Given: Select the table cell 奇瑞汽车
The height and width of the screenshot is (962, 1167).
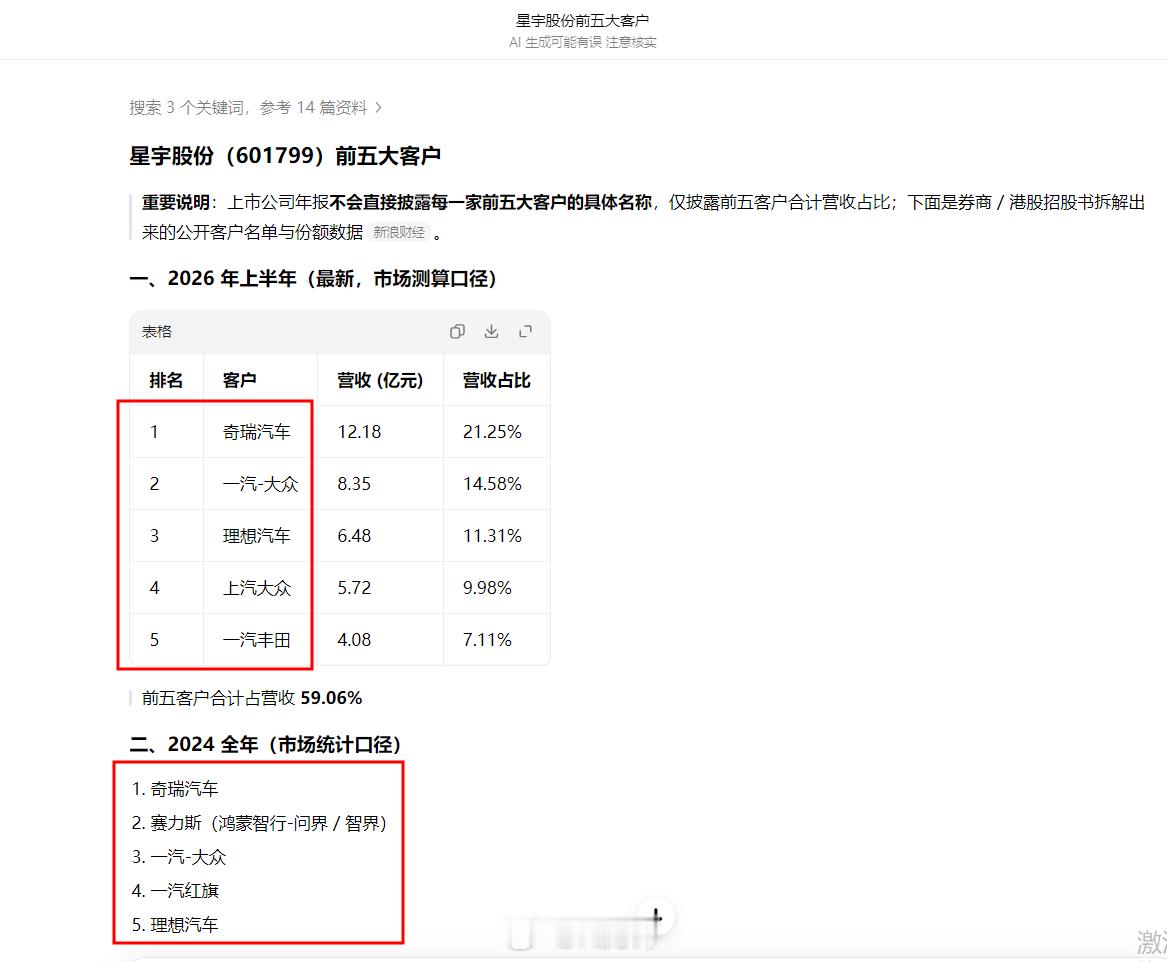Looking at the screenshot, I should coord(257,432).
